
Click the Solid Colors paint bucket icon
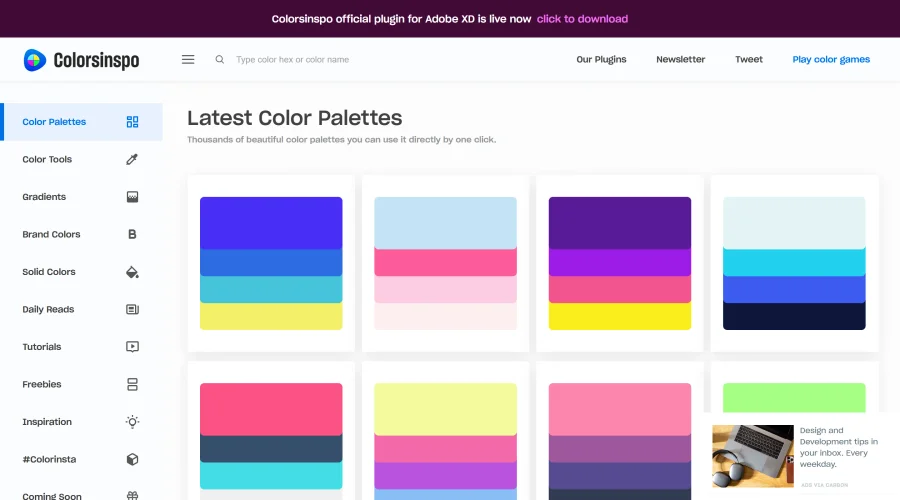(x=132, y=272)
